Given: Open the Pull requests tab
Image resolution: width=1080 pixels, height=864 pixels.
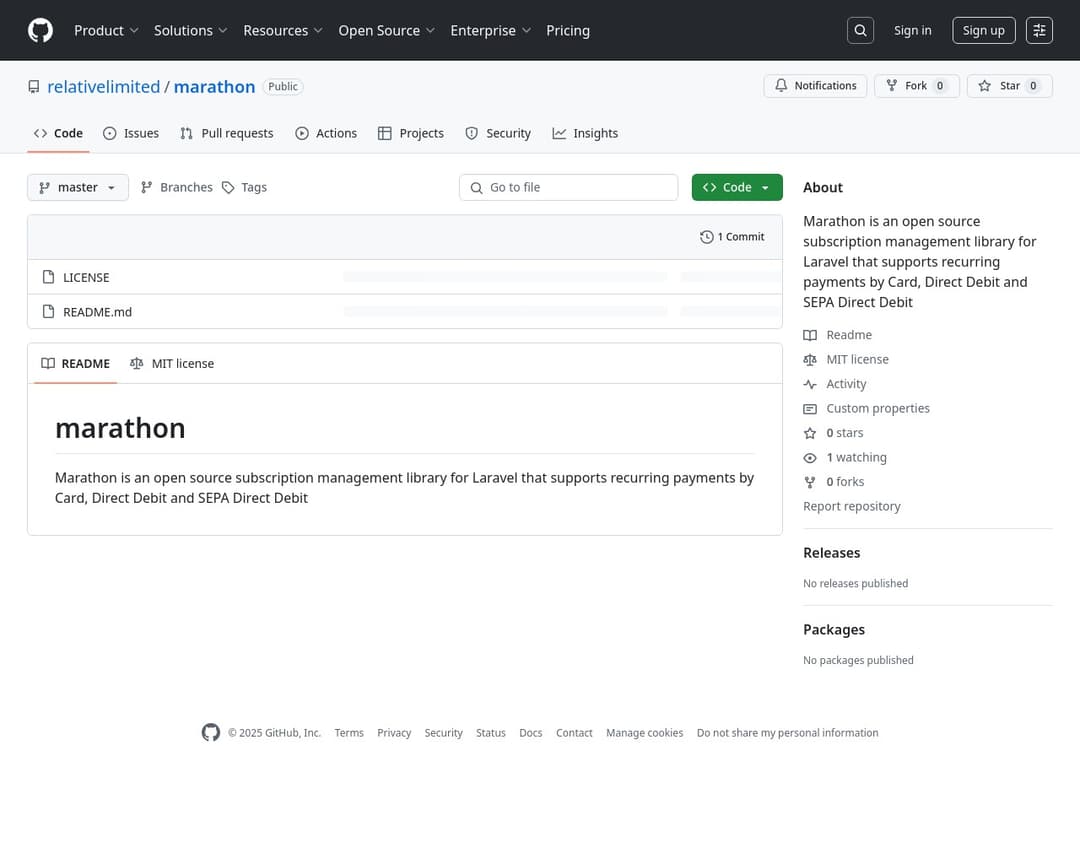Looking at the screenshot, I should pyautogui.click(x=227, y=134).
